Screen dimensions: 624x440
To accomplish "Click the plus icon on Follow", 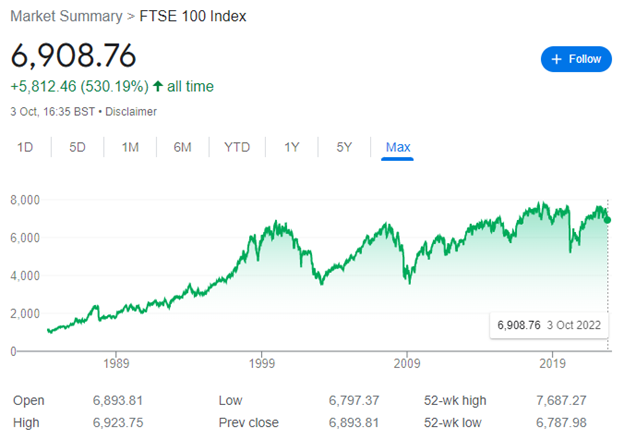I will [x=556, y=59].
